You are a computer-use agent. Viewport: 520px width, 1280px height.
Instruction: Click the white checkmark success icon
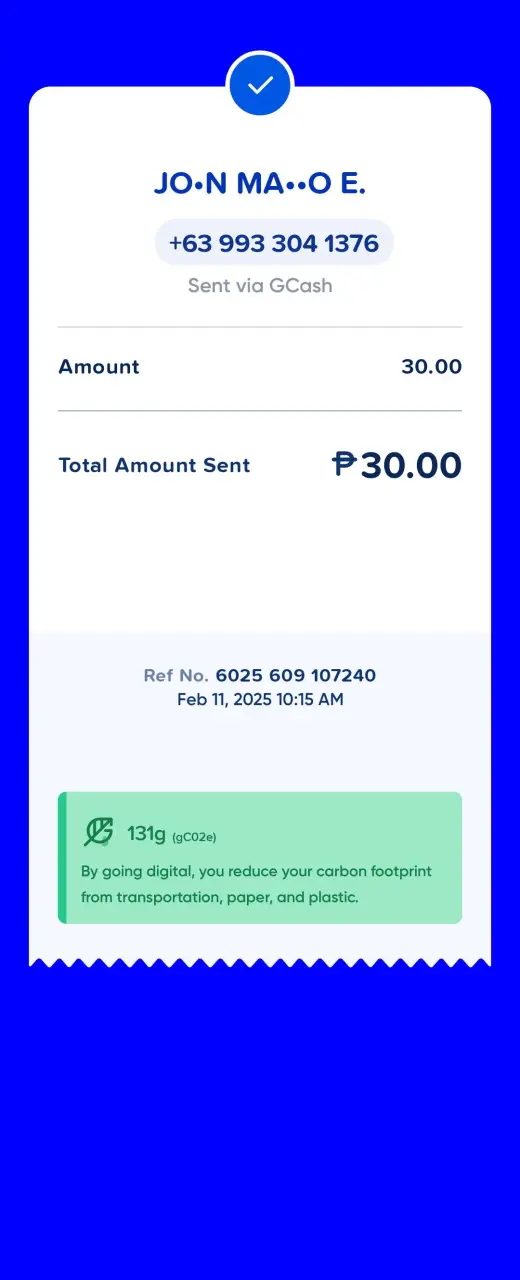(260, 85)
